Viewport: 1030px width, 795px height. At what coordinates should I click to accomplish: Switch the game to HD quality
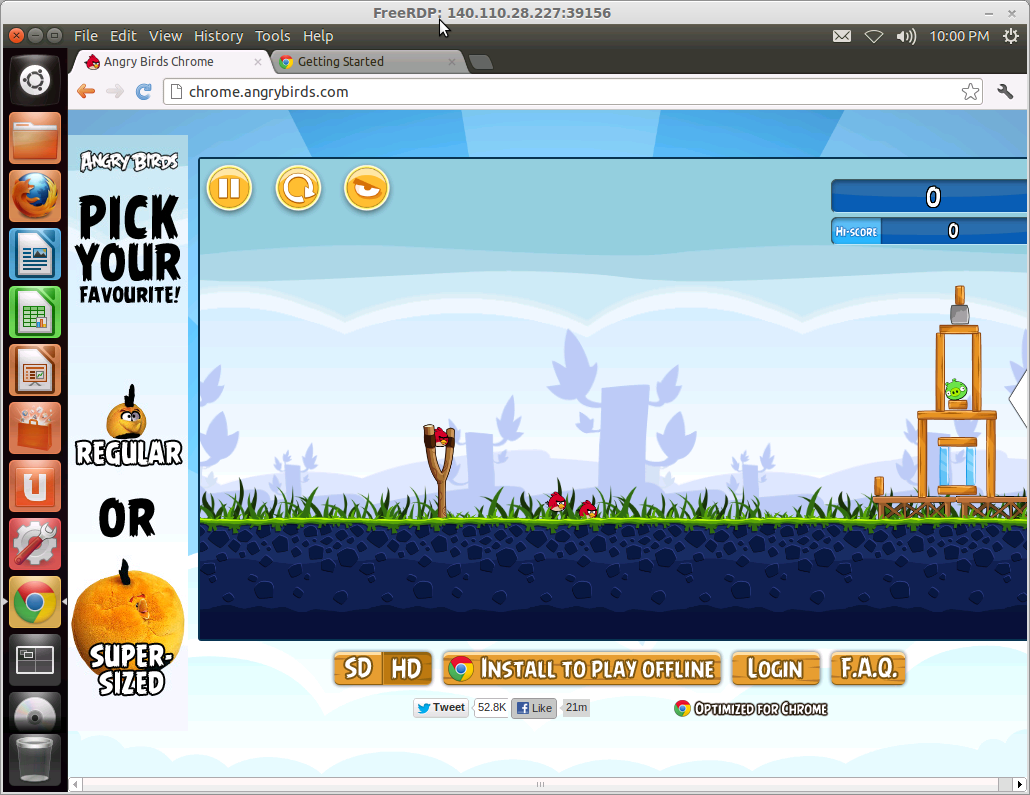[407, 669]
